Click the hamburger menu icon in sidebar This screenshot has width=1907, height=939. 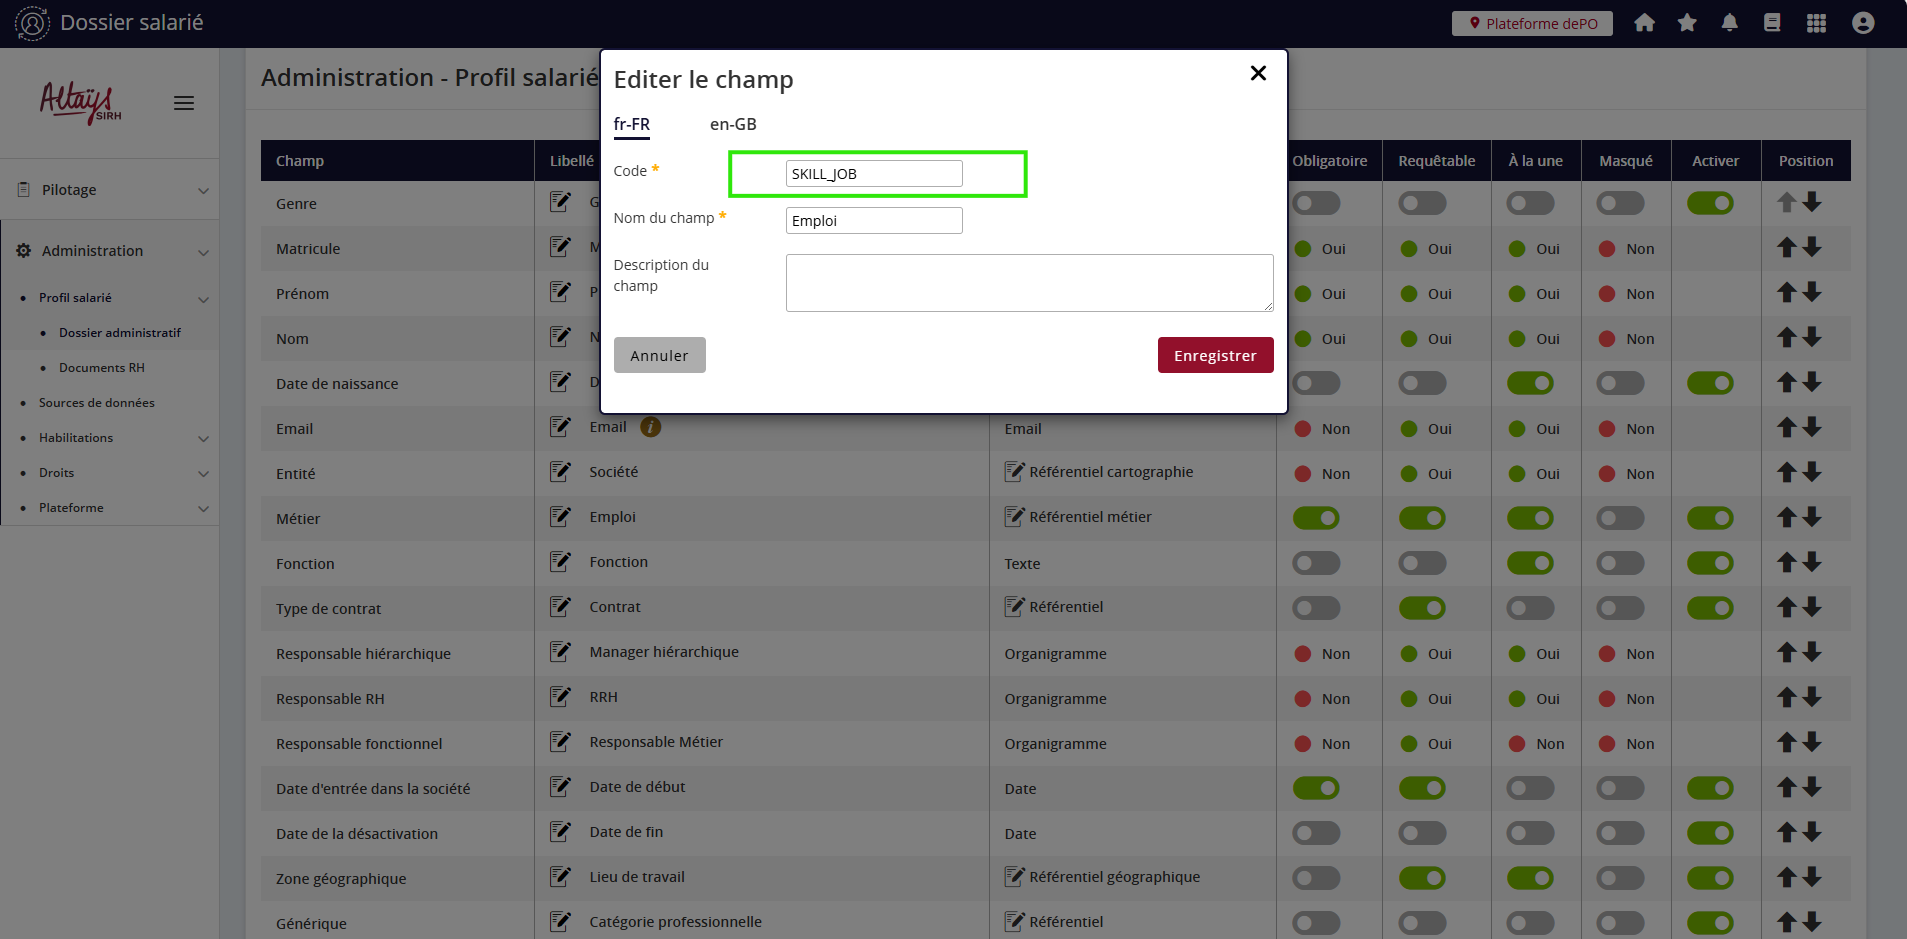[184, 103]
